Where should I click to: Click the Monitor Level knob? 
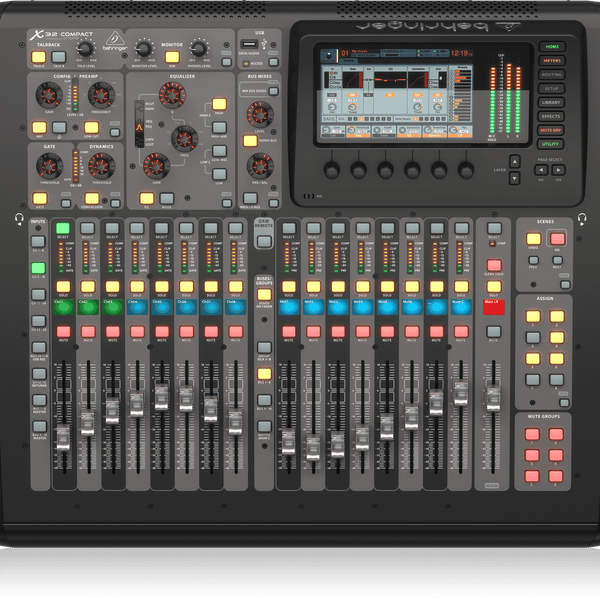click(x=143, y=49)
